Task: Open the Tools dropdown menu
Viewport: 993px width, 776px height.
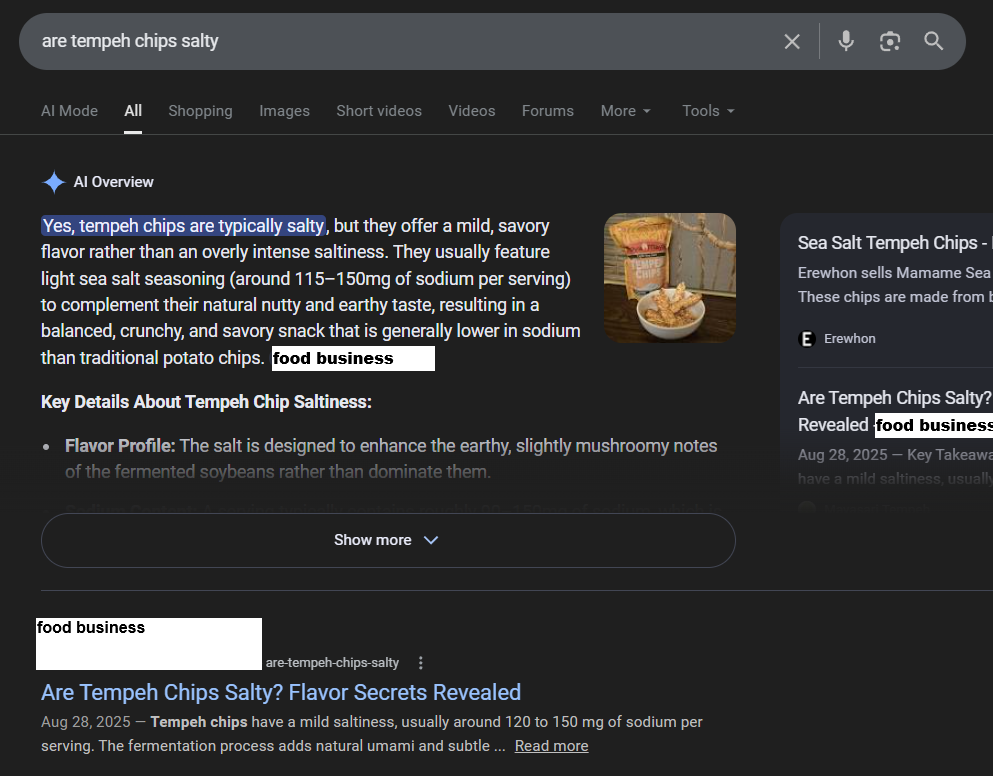Action: [x=708, y=111]
